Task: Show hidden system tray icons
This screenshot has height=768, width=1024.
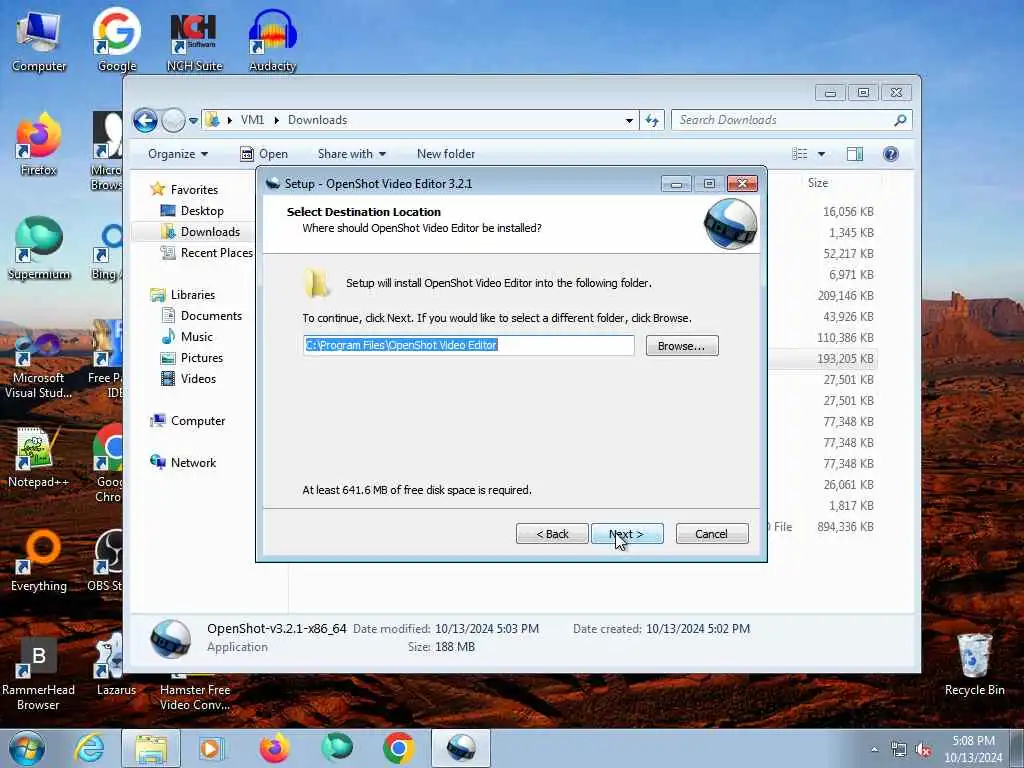Action: (x=874, y=750)
